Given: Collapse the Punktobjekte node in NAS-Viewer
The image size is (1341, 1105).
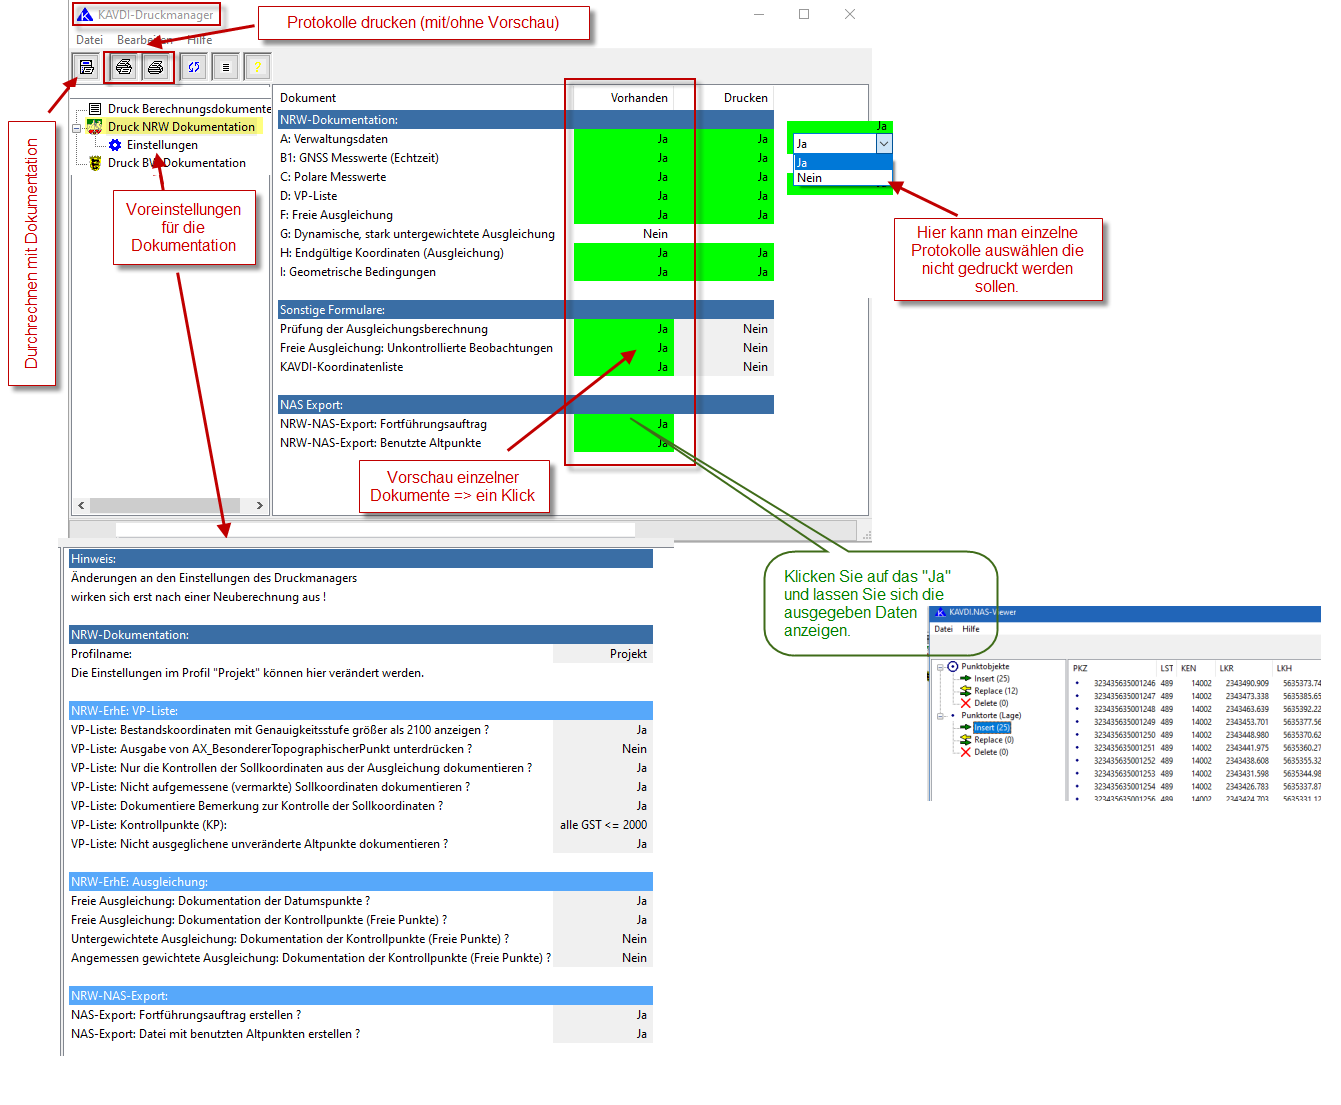Looking at the screenshot, I should (940, 667).
